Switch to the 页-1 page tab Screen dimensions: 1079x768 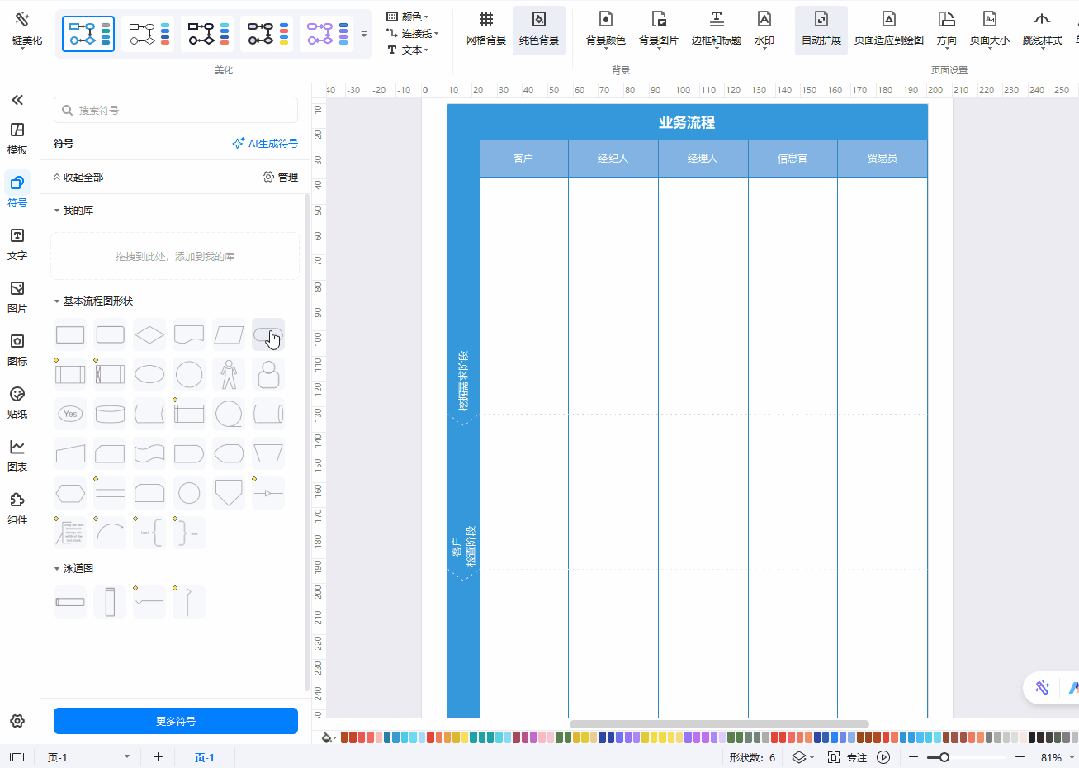point(204,757)
